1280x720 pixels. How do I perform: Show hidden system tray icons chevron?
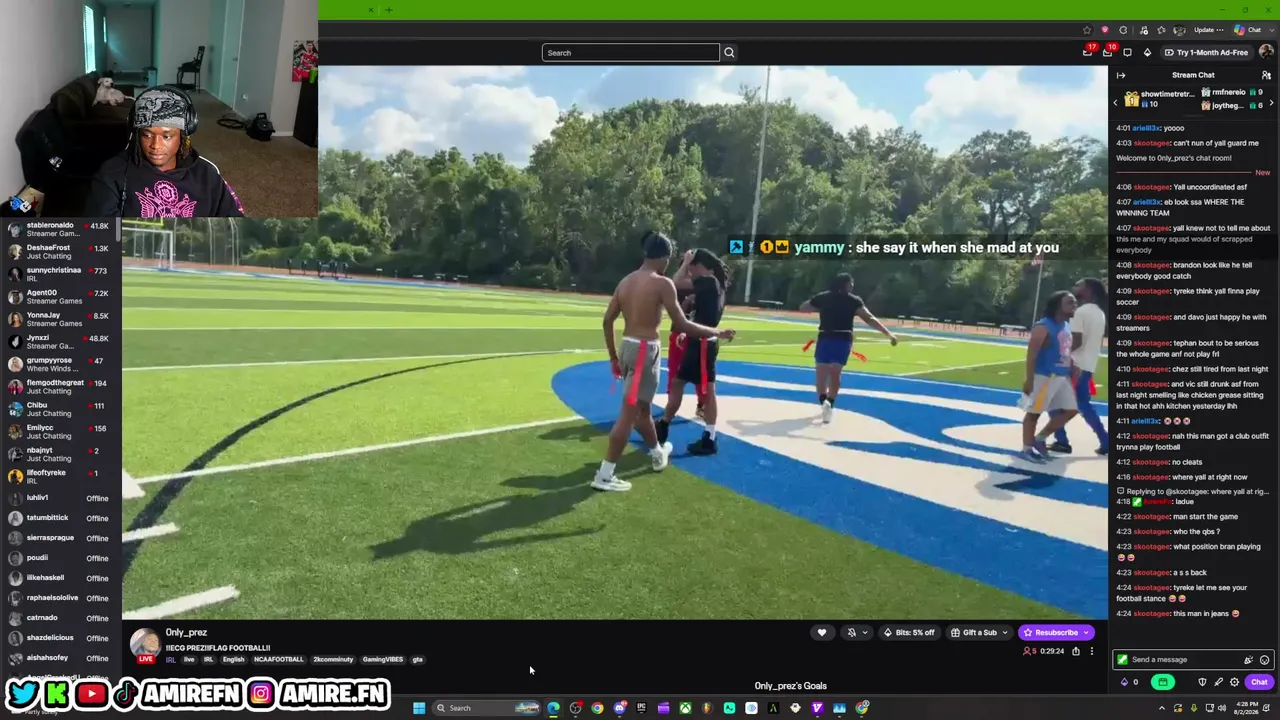pos(1161,708)
